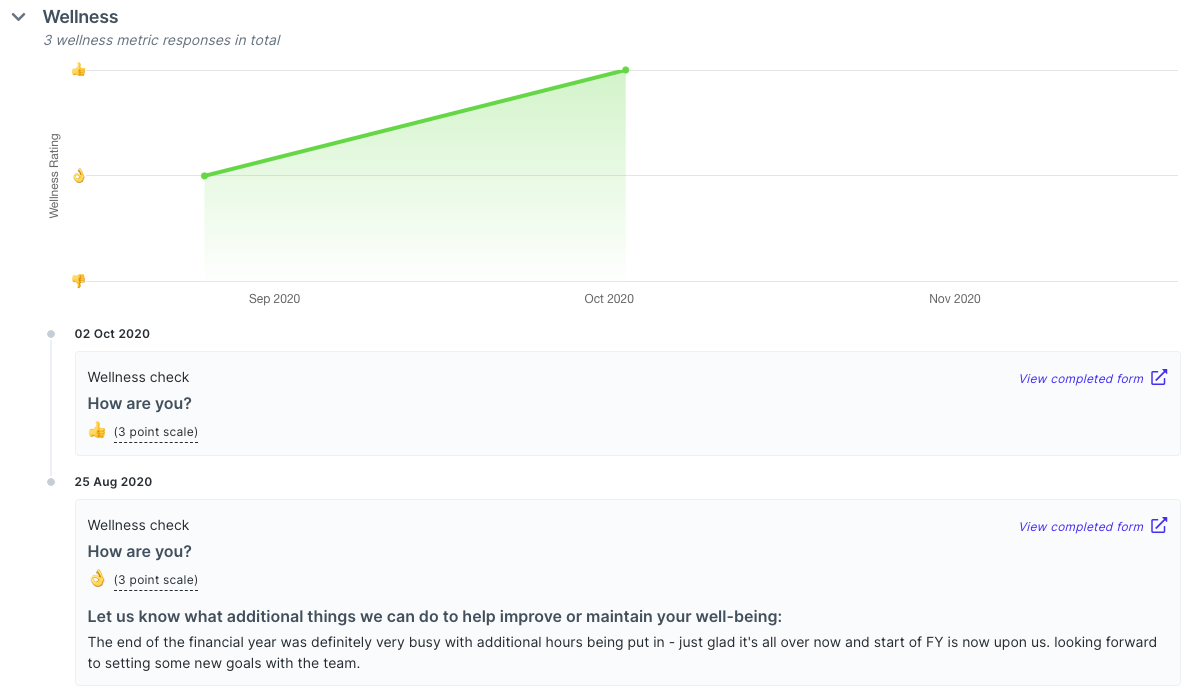Click OK hand rating in 25 Aug entry
The height and width of the screenshot is (698, 1202).
97,578
